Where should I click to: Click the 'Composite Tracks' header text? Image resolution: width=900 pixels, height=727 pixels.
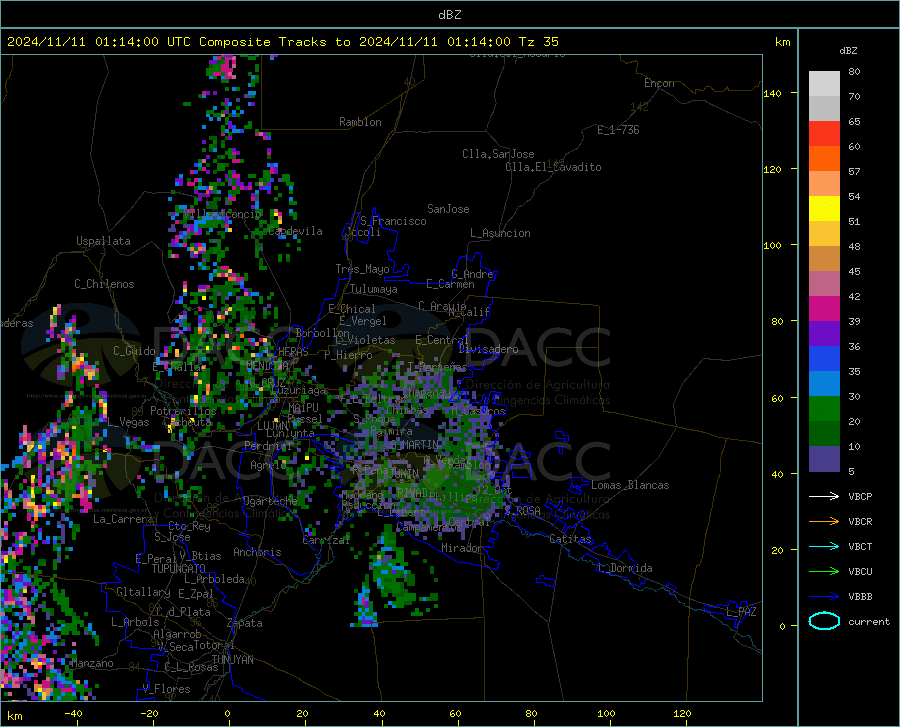[x=263, y=42]
